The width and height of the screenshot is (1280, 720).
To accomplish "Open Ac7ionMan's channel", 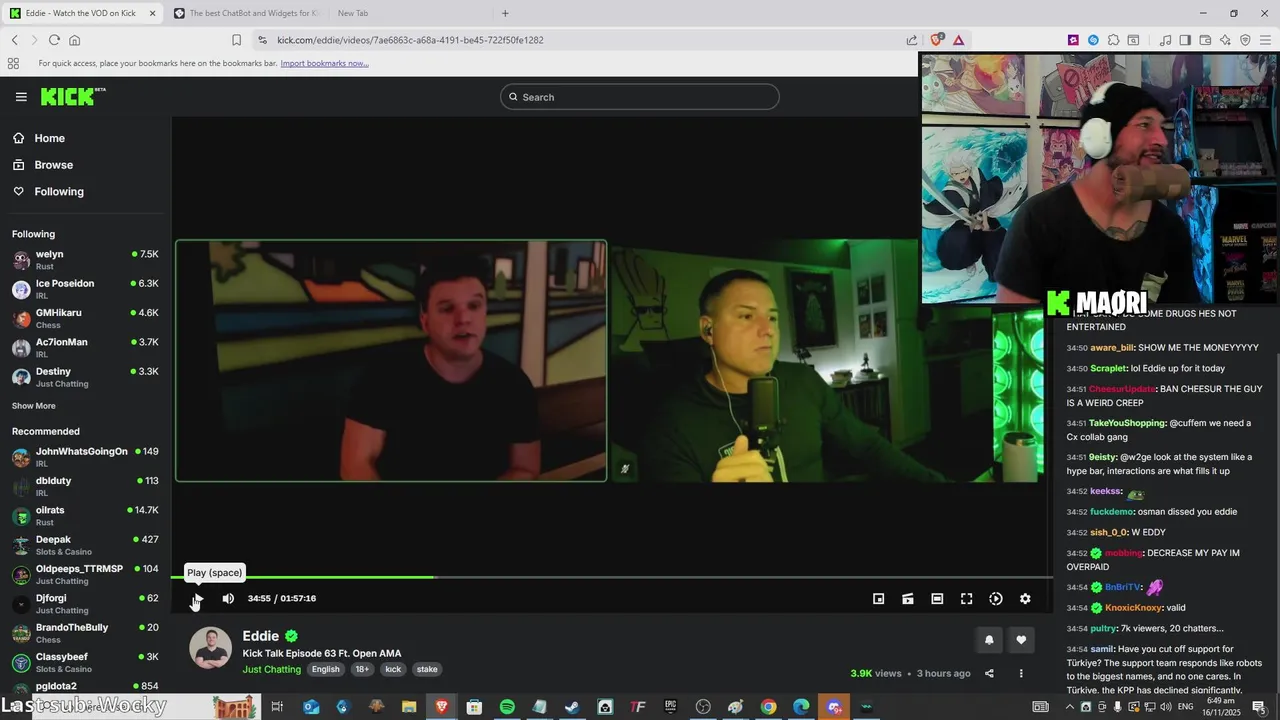I will [x=85, y=348].
